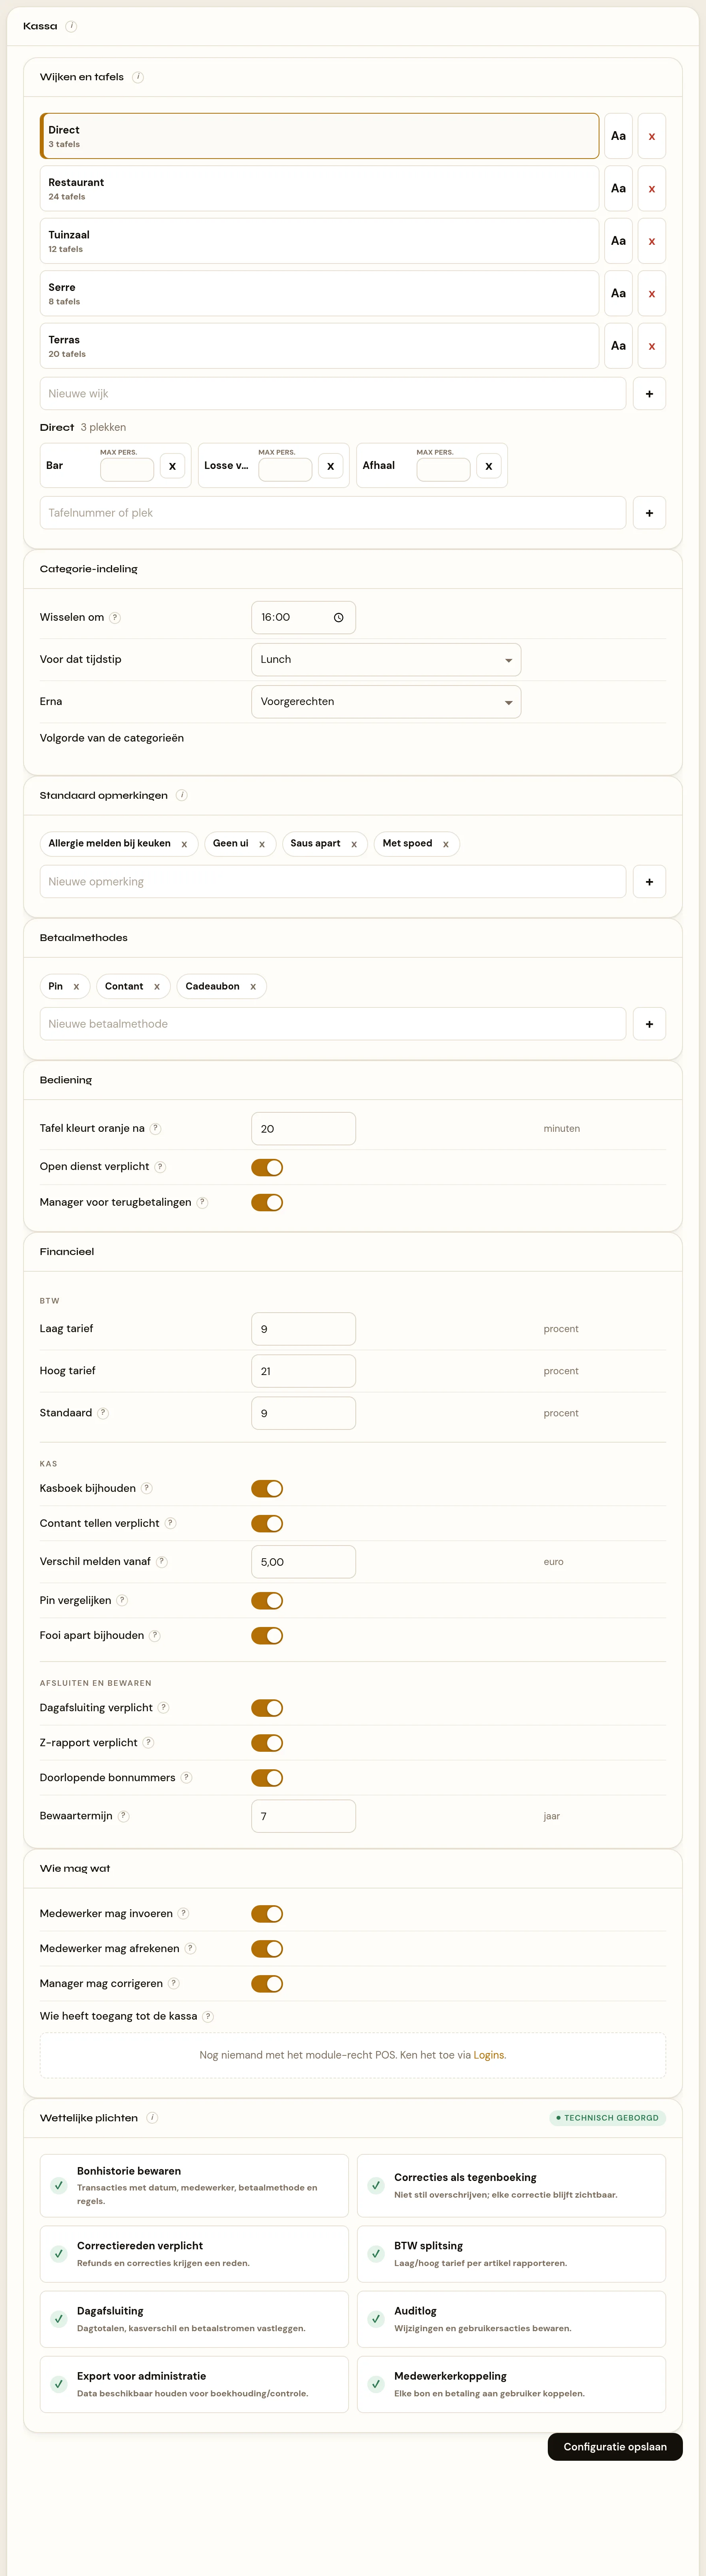This screenshot has height=2576, width=706.
Task: Follow the Logins link
Action: coord(489,2055)
